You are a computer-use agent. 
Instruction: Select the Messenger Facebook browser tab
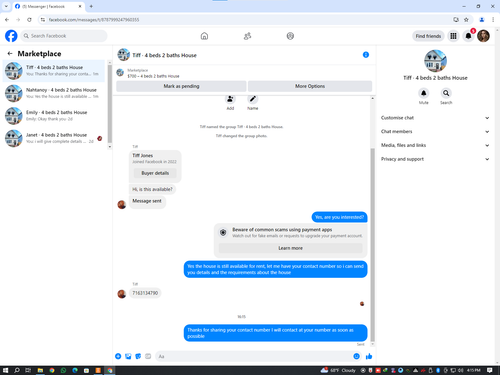pyautogui.click(x=48, y=6)
